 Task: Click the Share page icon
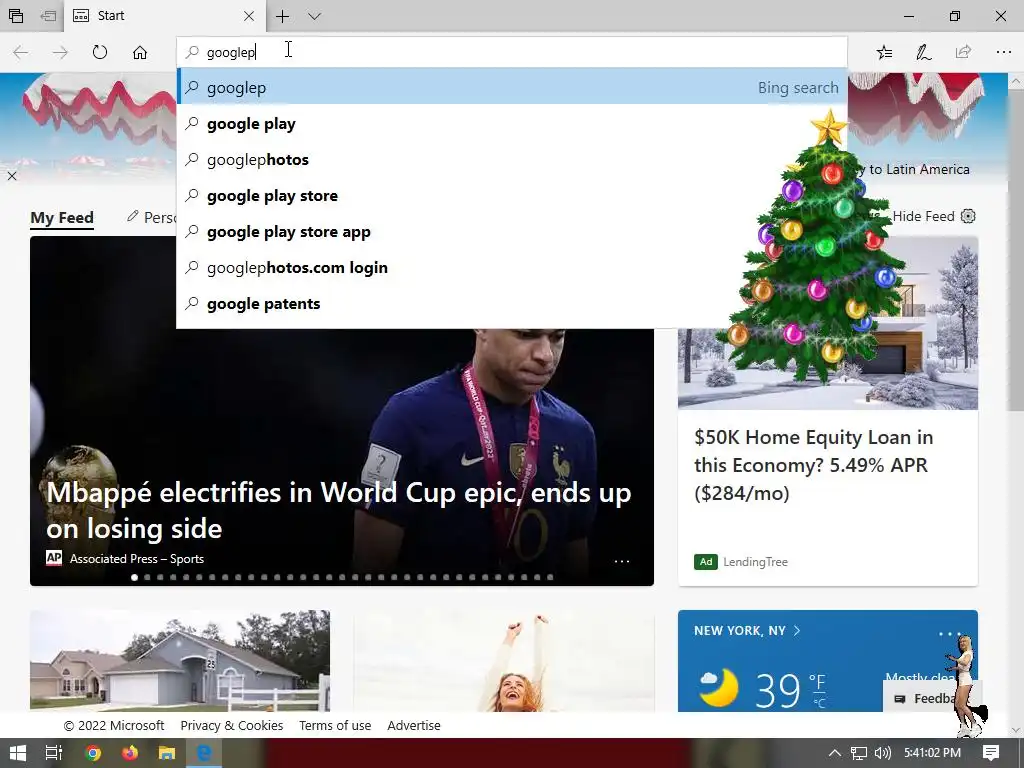pyautogui.click(x=963, y=52)
